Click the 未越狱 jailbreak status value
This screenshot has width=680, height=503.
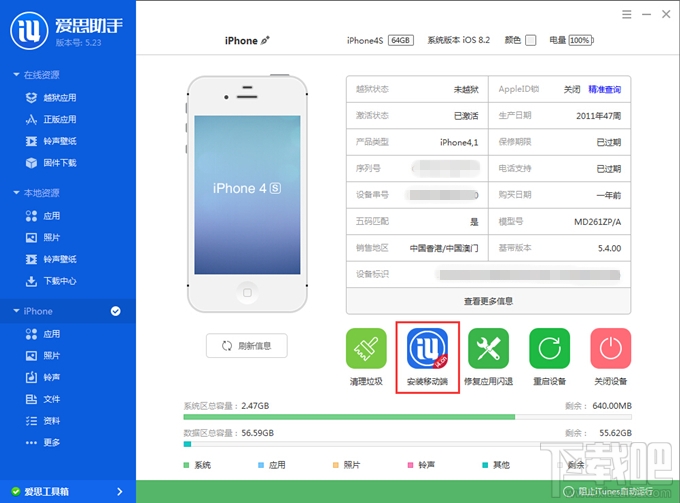[466, 89]
